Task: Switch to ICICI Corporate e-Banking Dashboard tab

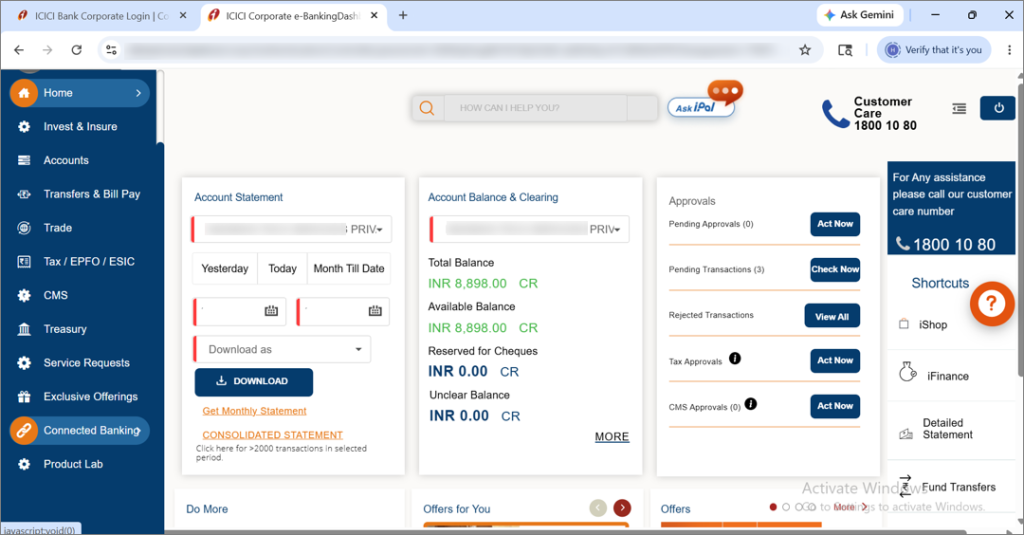Action: (294, 16)
